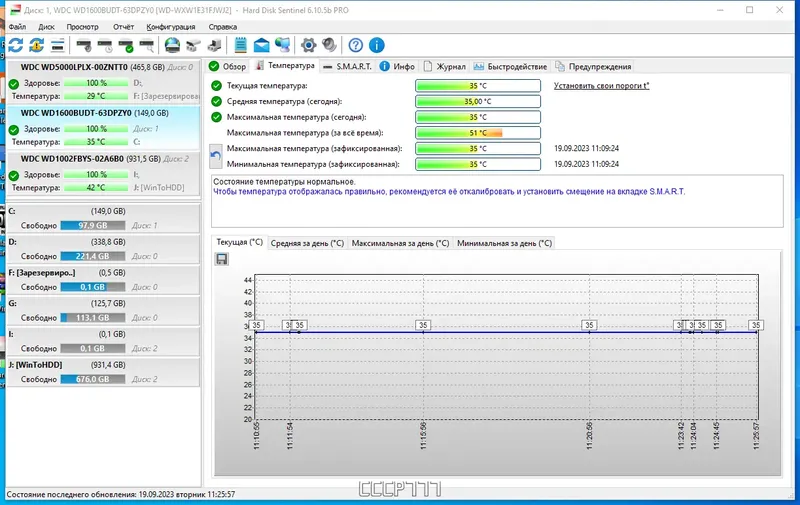Screen dimensions: 800x505
Task: Click the 51 °C all-time maximum temperature bar
Action: pos(478,133)
